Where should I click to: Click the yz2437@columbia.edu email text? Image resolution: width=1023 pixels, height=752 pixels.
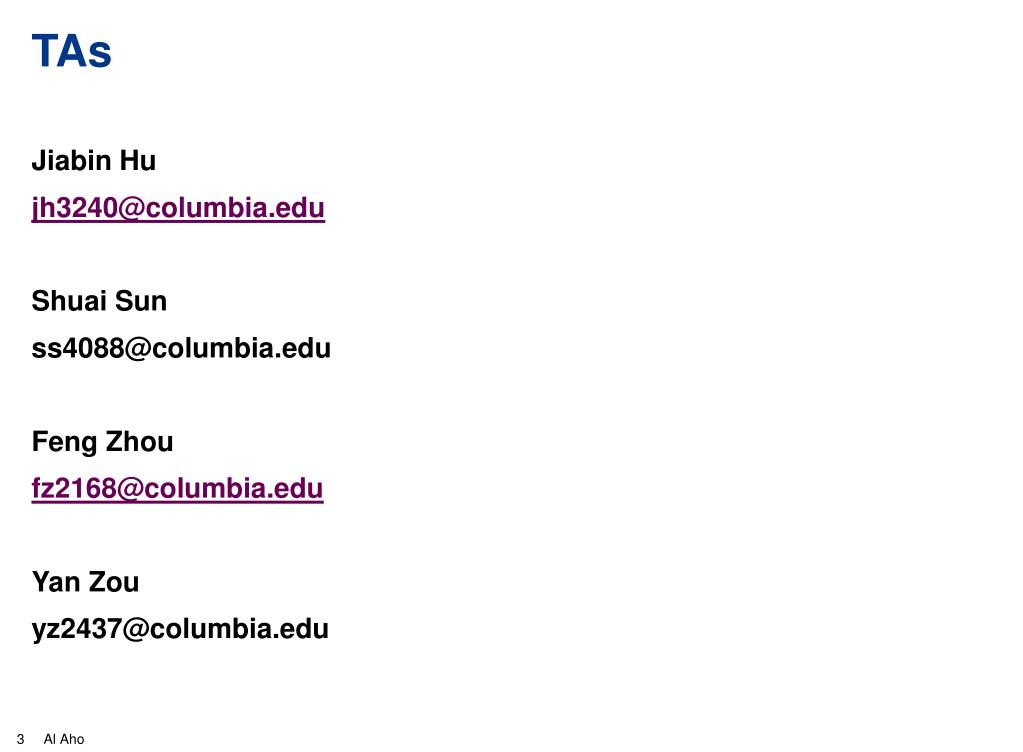click(180, 629)
